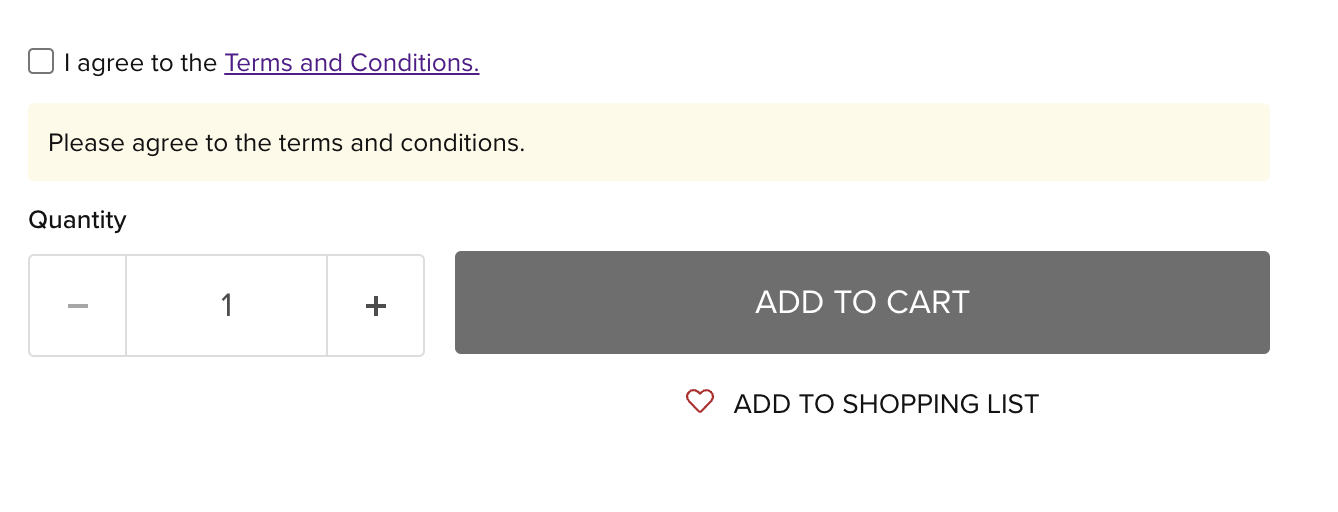The height and width of the screenshot is (512, 1338).
Task: Add the item using the gray cart button
Action: point(862,302)
